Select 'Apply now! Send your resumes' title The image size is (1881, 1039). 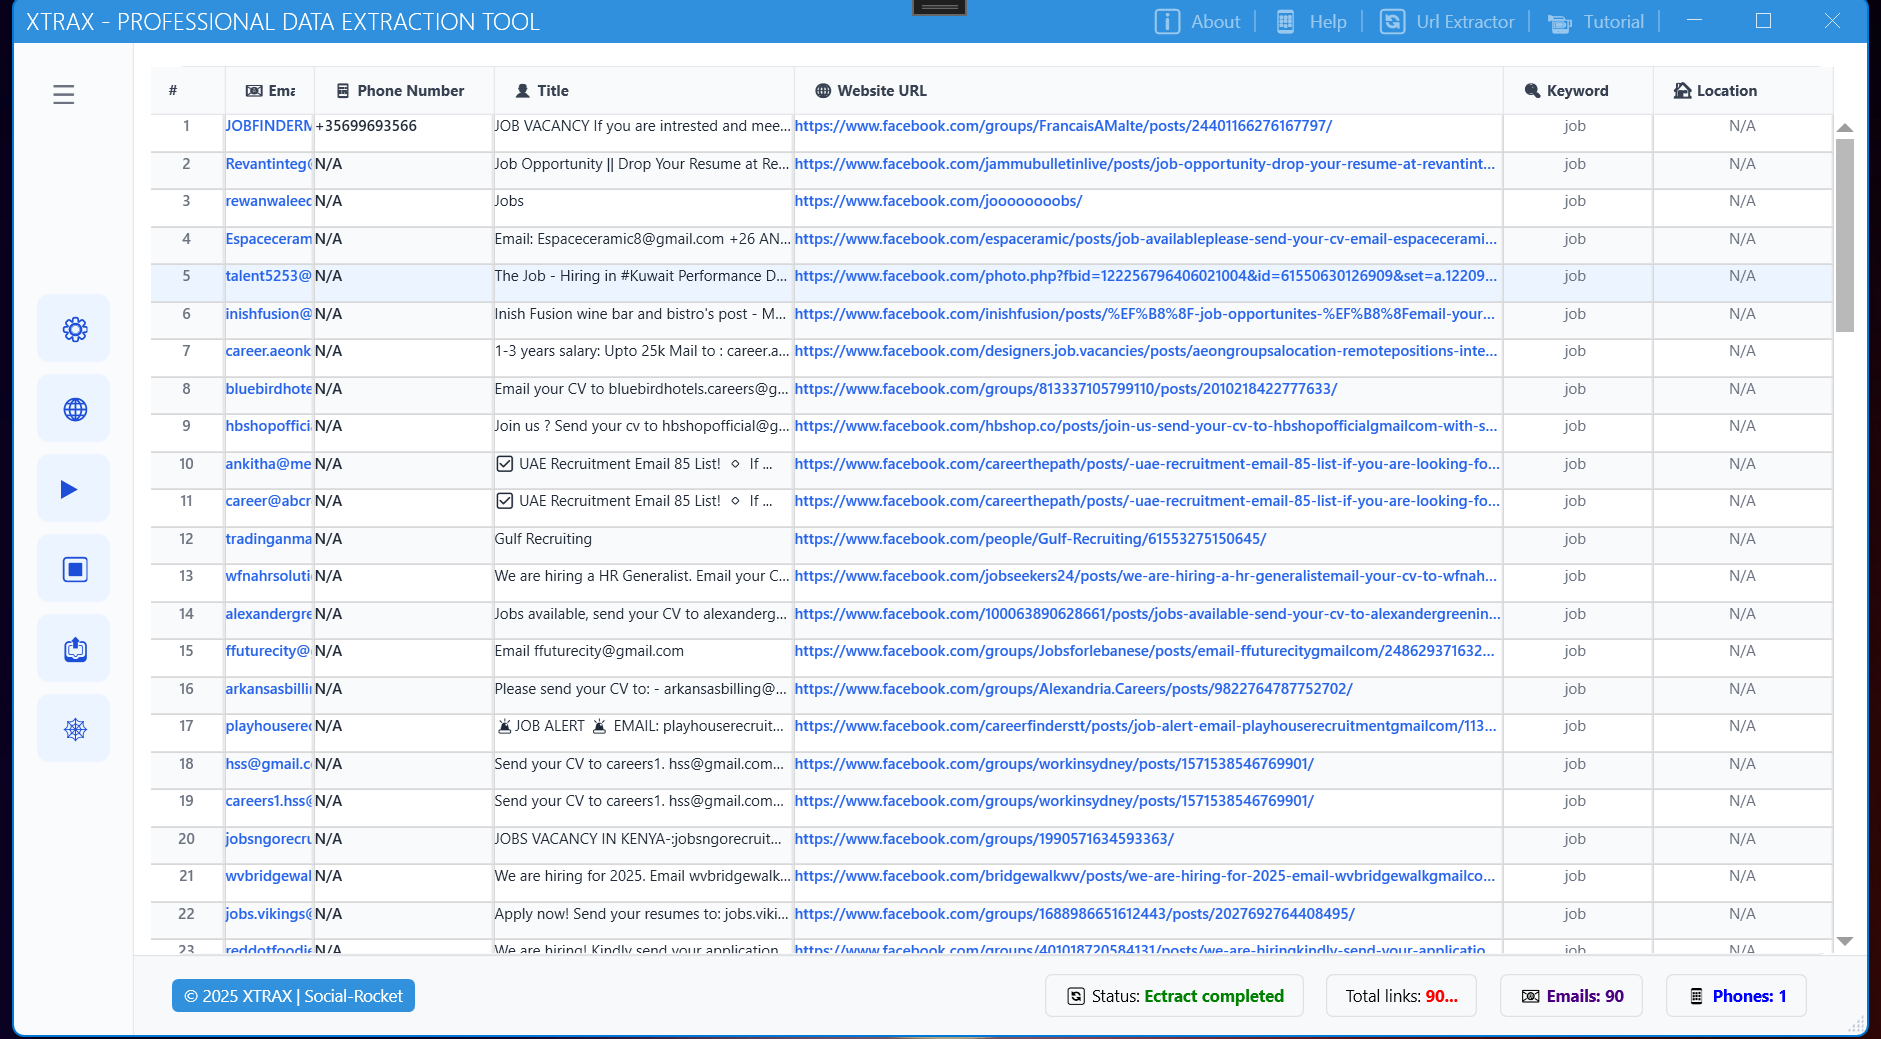[642, 914]
